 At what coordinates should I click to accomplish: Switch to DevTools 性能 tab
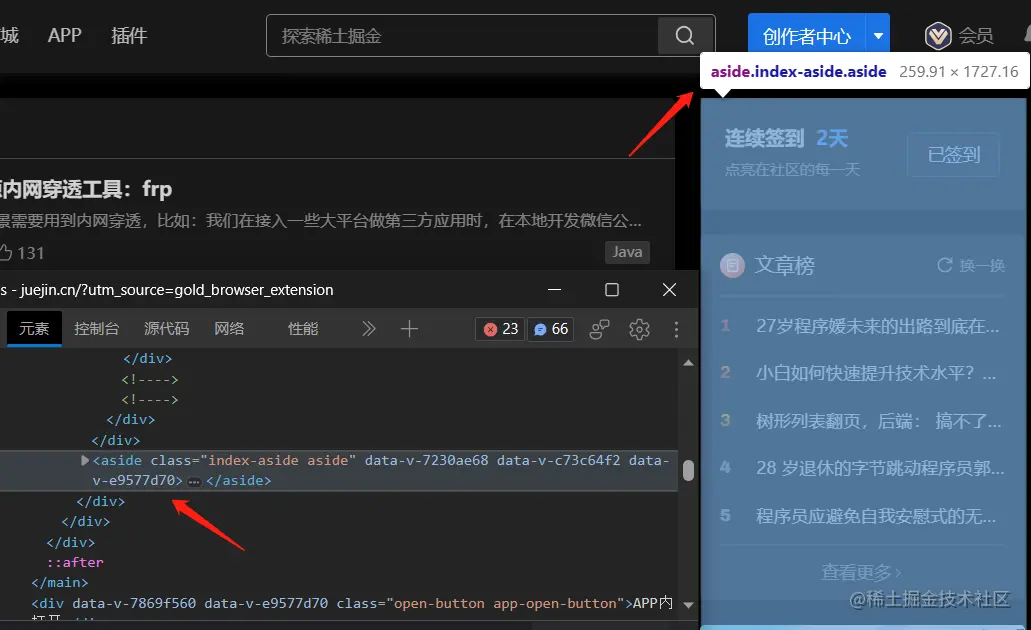pyautogui.click(x=303, y=328)
